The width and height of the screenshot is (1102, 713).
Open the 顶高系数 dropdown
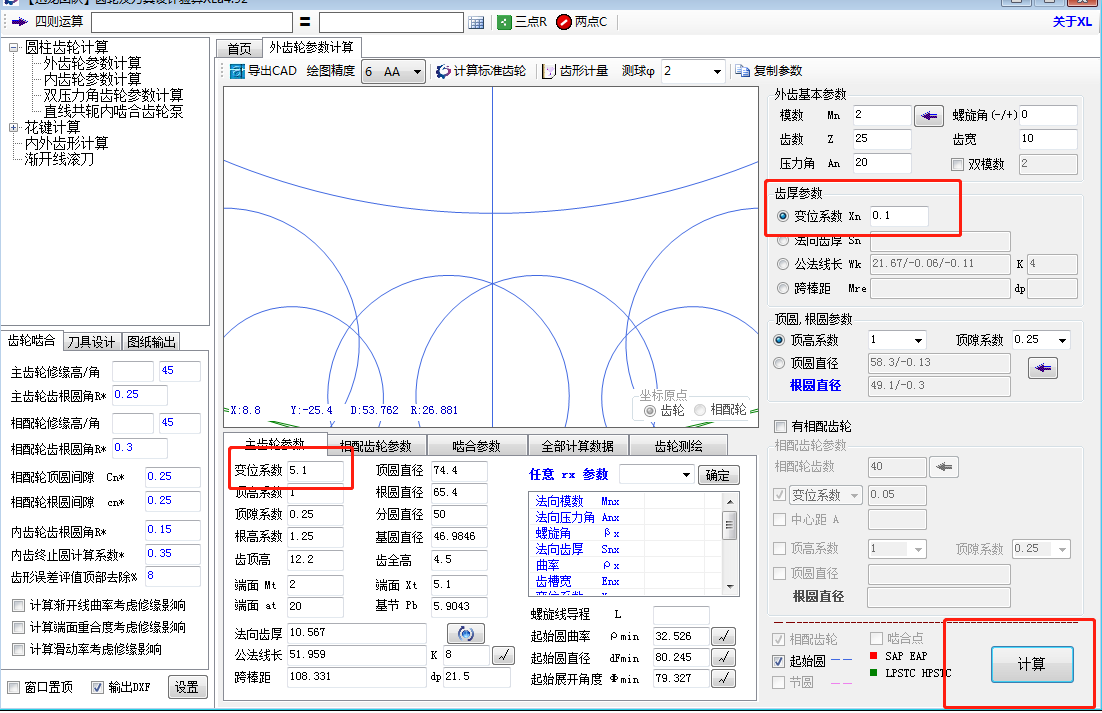(918, 341)
